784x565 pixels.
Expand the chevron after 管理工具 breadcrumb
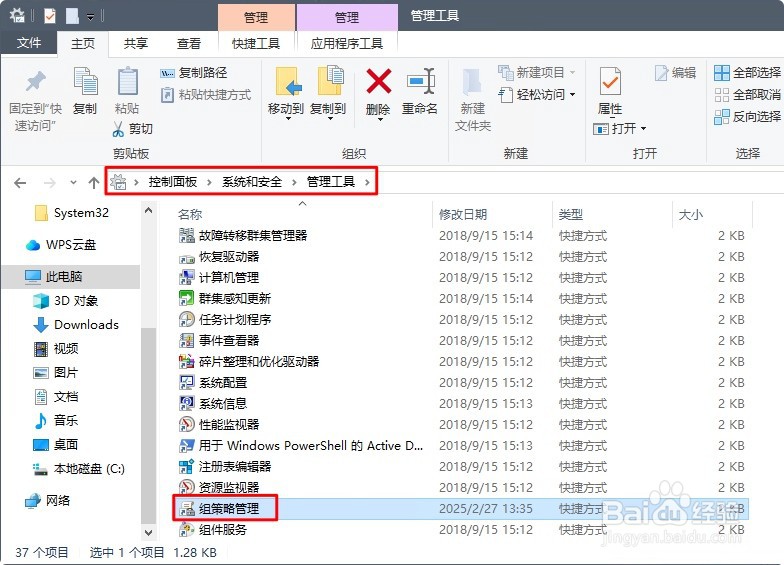pos(368,182)
